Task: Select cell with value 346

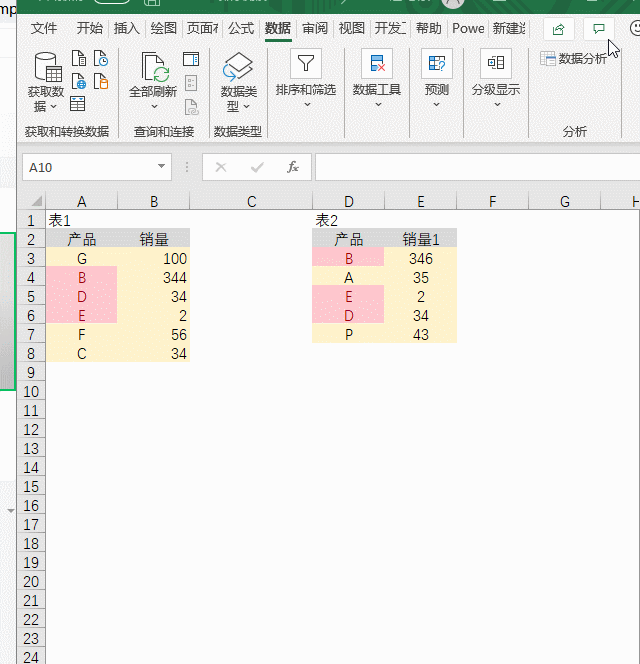Action: click(x=421, y=258)
